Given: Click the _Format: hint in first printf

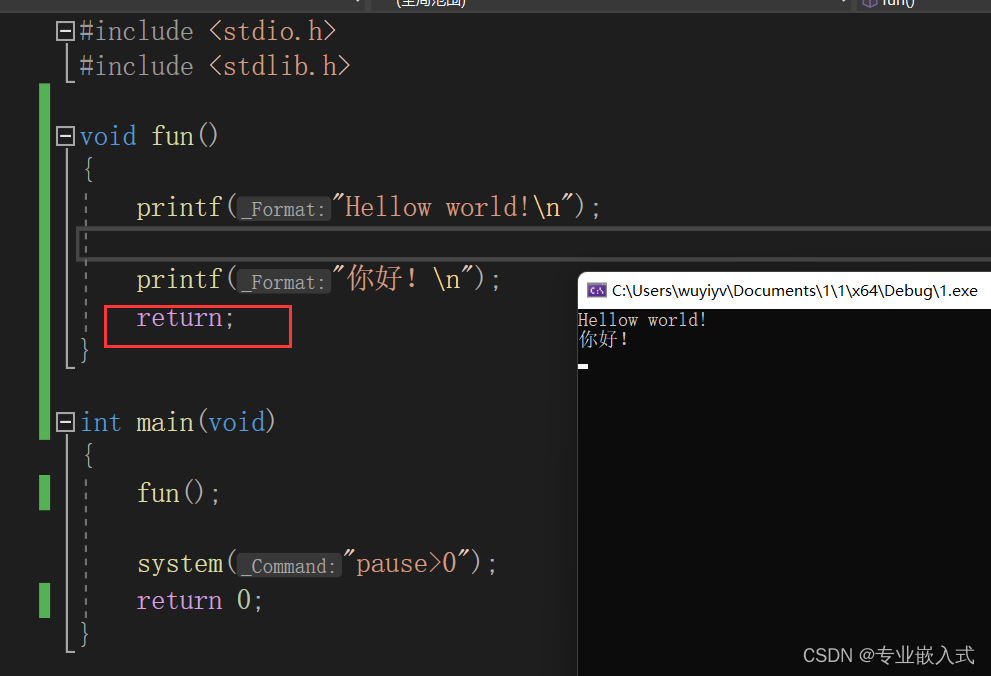Looking at the screenshot, I should pyautogui.click(x=284, y=208).
